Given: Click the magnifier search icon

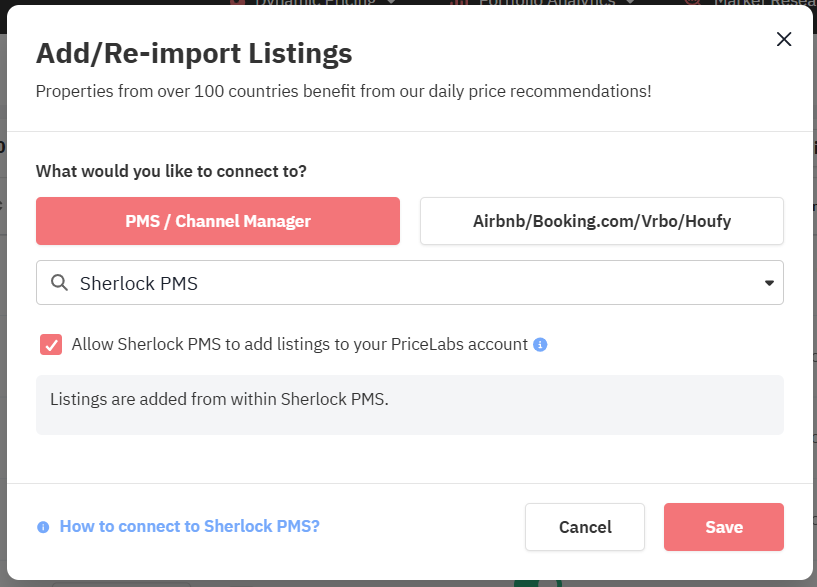Looking at the screenshot, I should click(x=60, y=283).
